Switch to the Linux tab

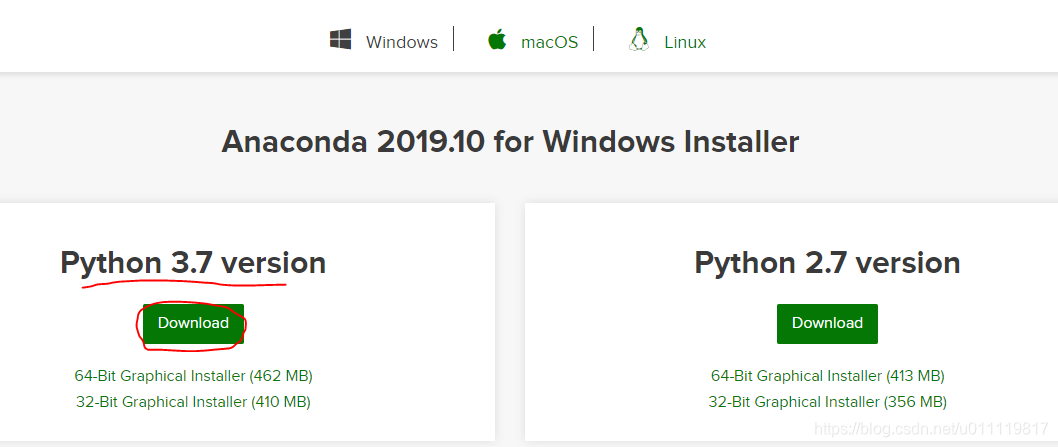(685, 42)
